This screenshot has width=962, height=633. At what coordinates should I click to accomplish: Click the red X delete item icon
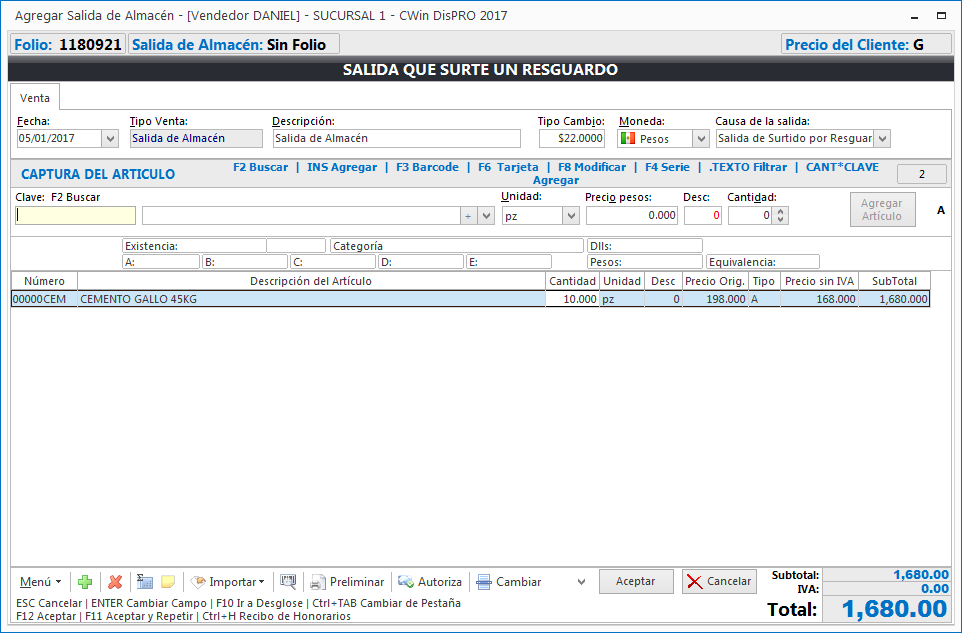[115, 582]
